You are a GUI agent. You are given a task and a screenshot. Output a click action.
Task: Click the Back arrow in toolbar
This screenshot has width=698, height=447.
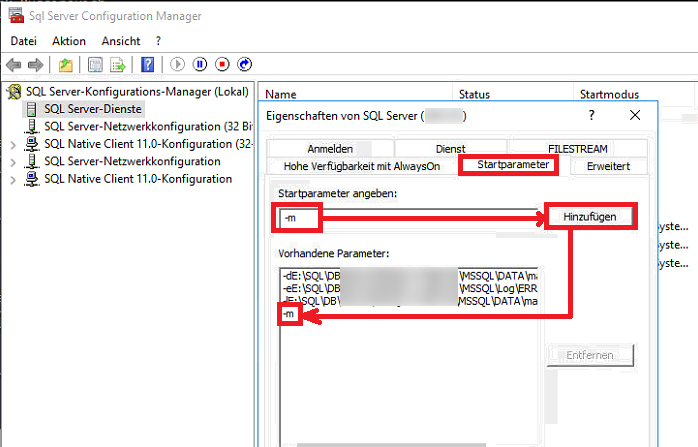coord(14,65)
